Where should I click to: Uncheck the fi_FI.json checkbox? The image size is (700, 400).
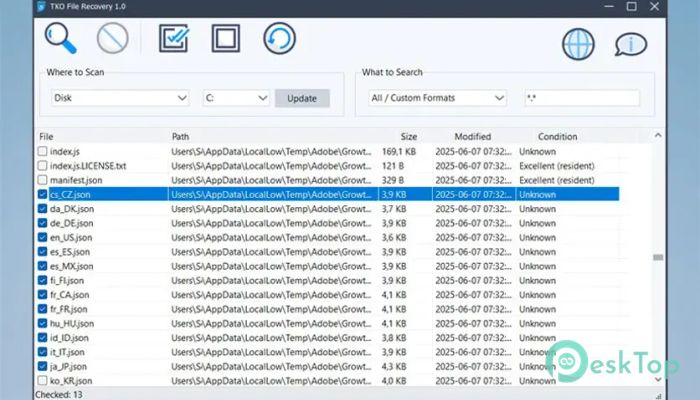(x=42, y=280)
